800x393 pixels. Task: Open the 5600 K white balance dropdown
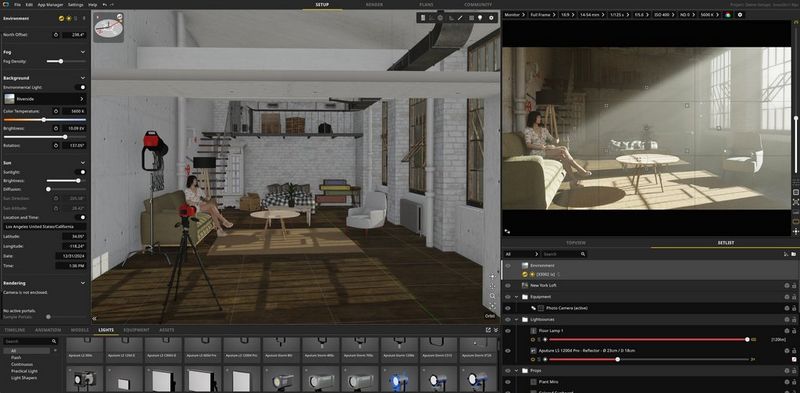click(709, 15)
